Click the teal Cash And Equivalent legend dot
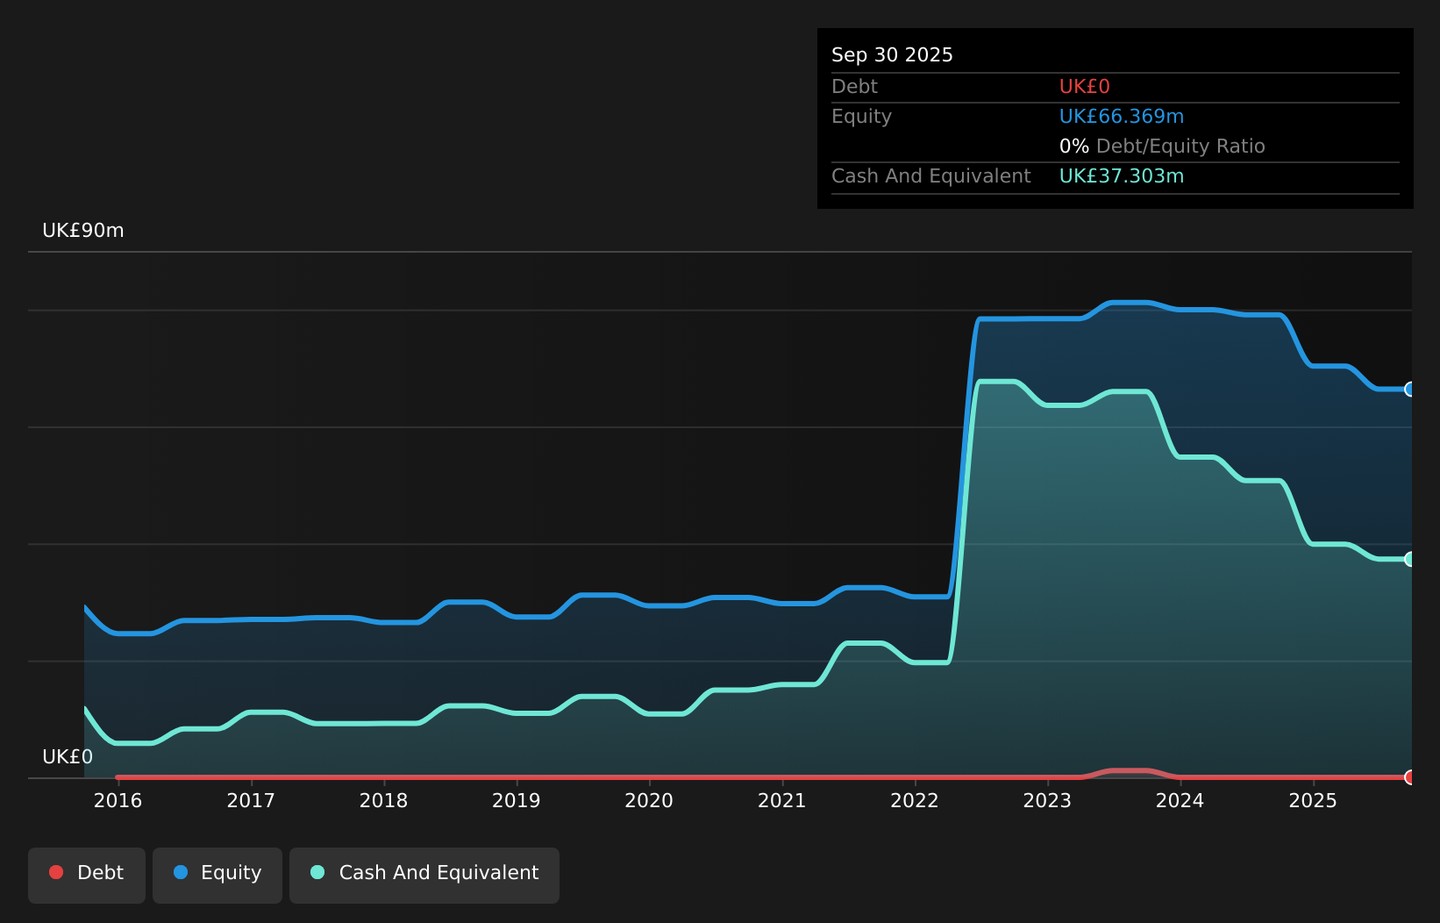The height and width of the screenshot is (923, 1440). pos(318,872)
